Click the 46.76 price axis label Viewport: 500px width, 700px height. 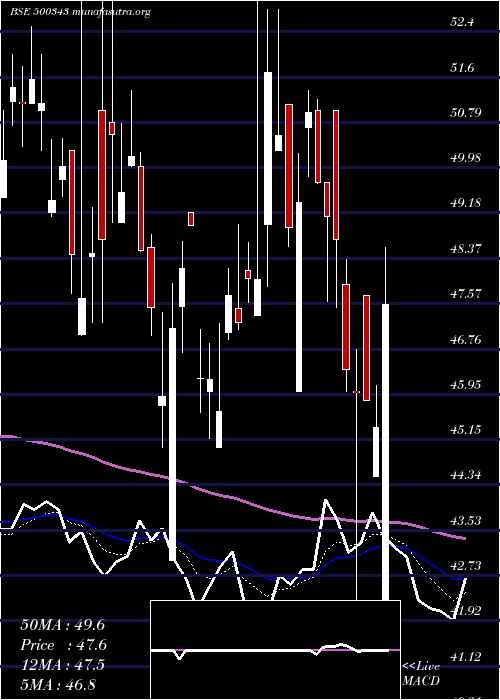466,340
